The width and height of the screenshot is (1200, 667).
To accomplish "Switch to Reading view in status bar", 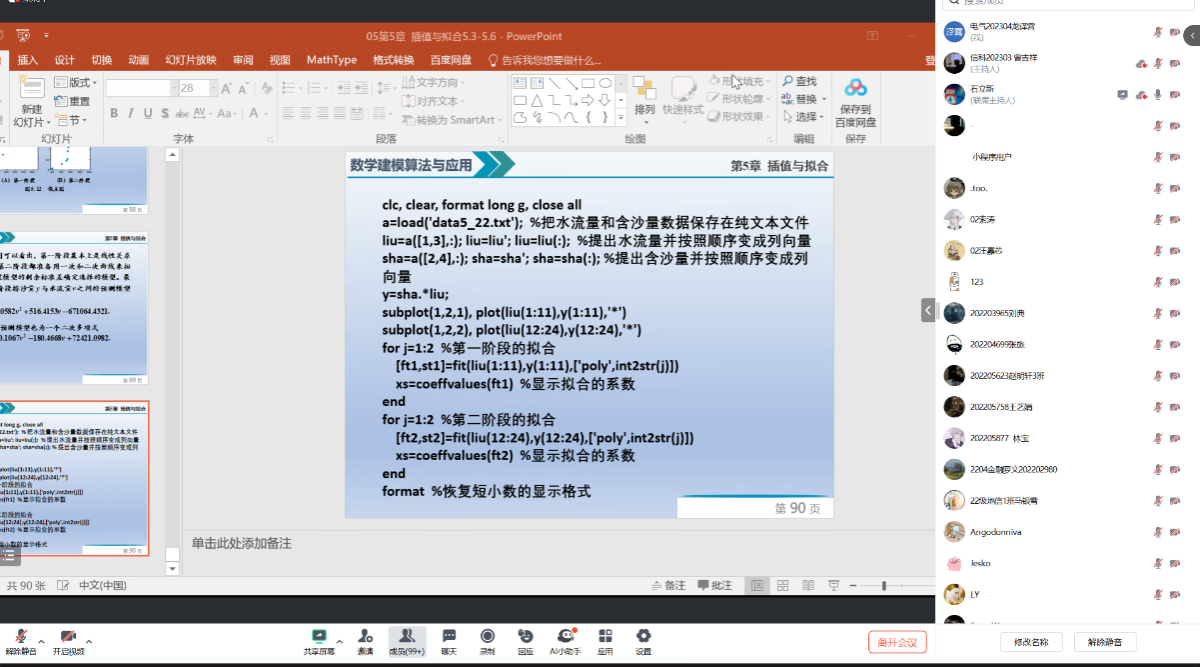I will click(808, 585).
